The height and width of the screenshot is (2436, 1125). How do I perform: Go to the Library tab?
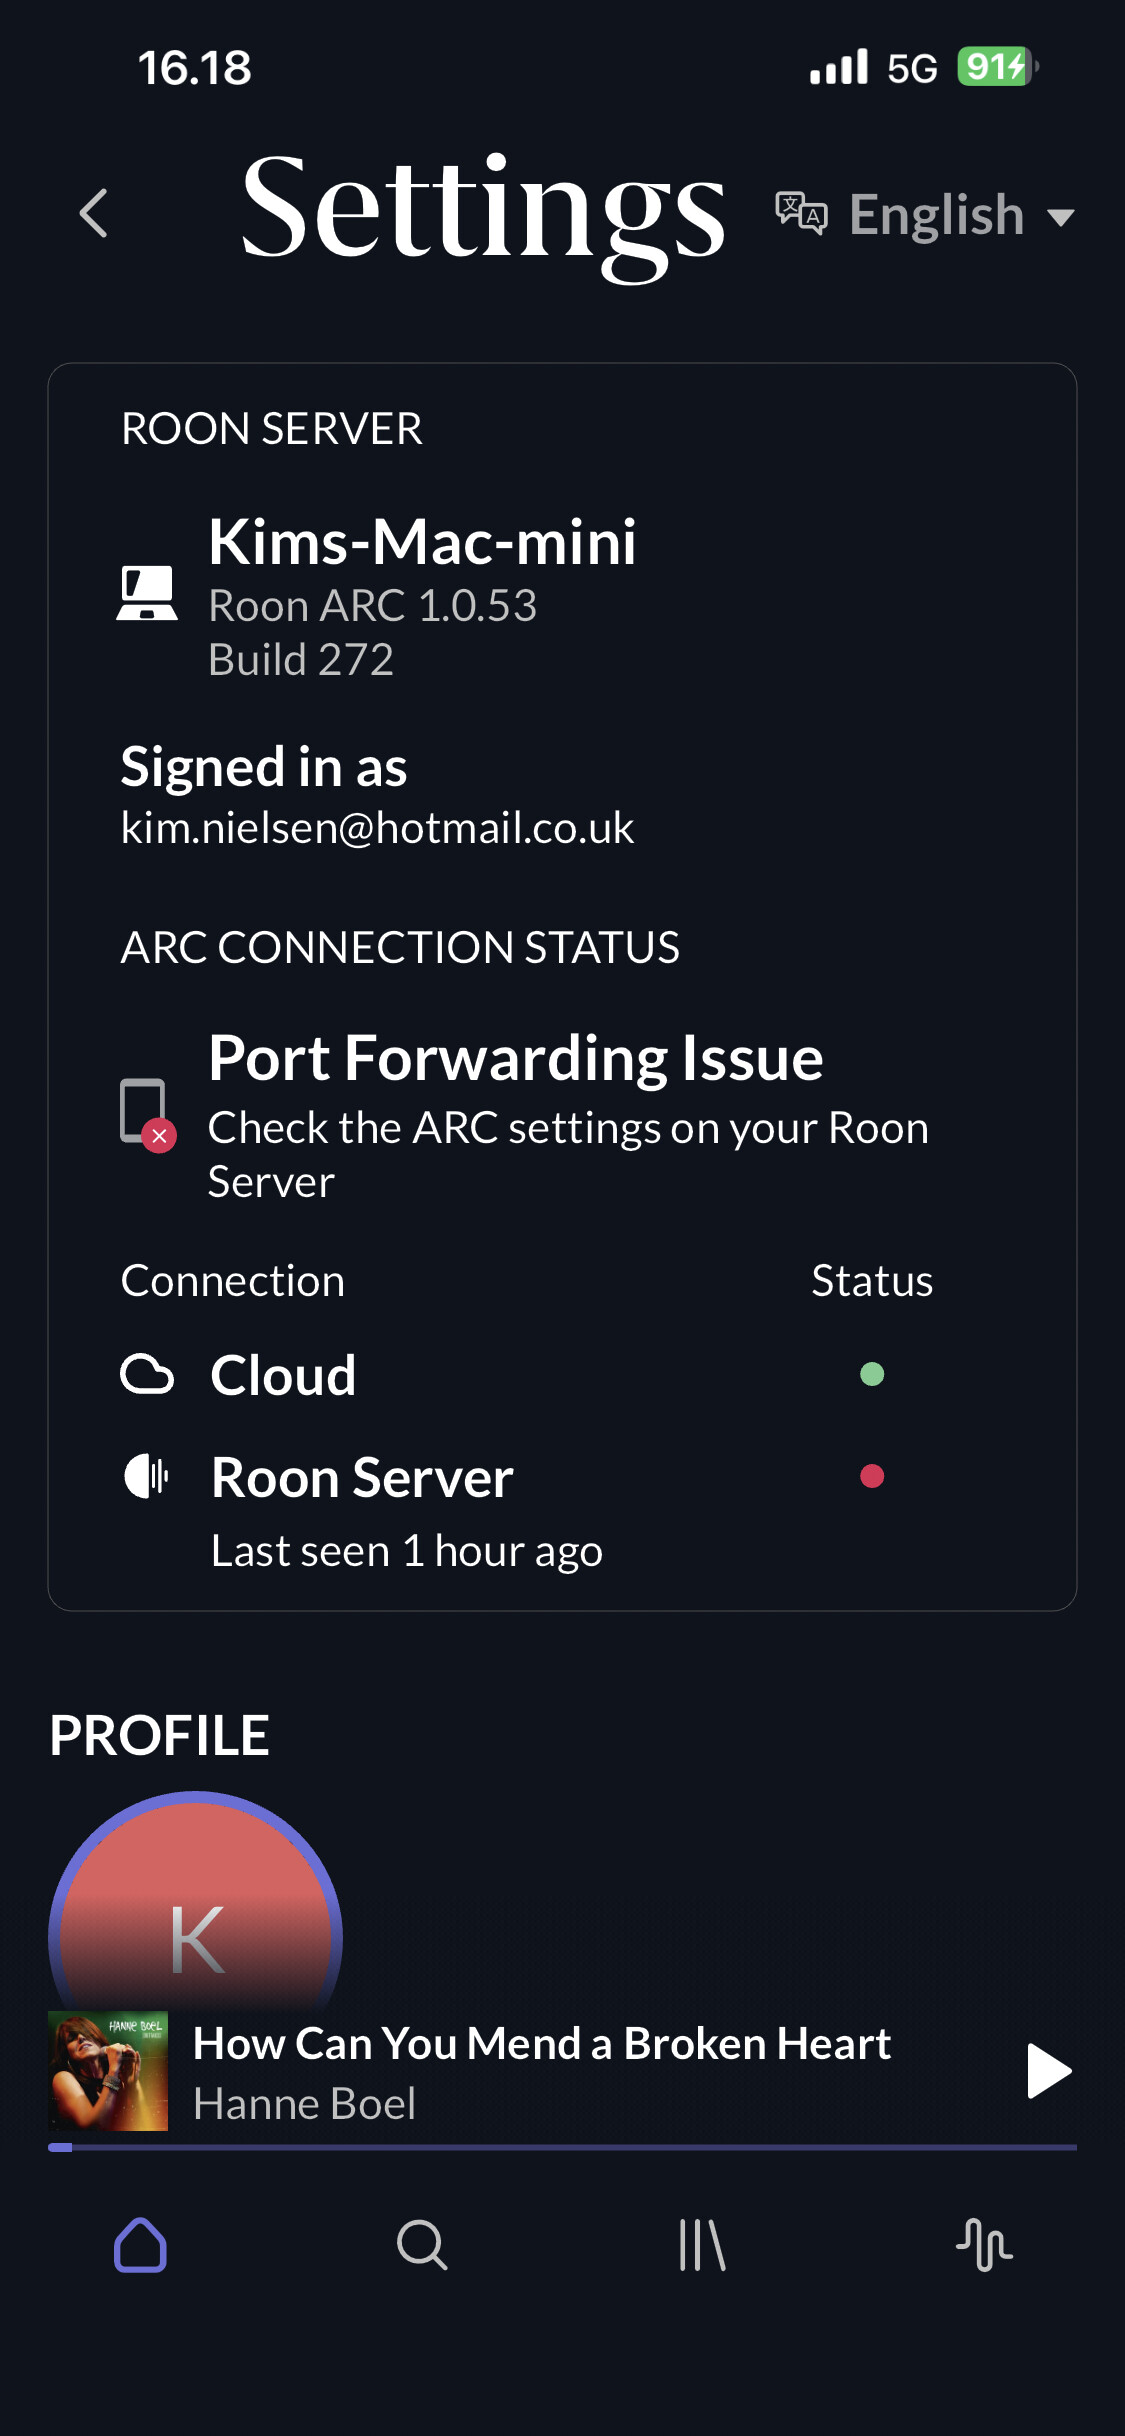tap(702, 2245)
